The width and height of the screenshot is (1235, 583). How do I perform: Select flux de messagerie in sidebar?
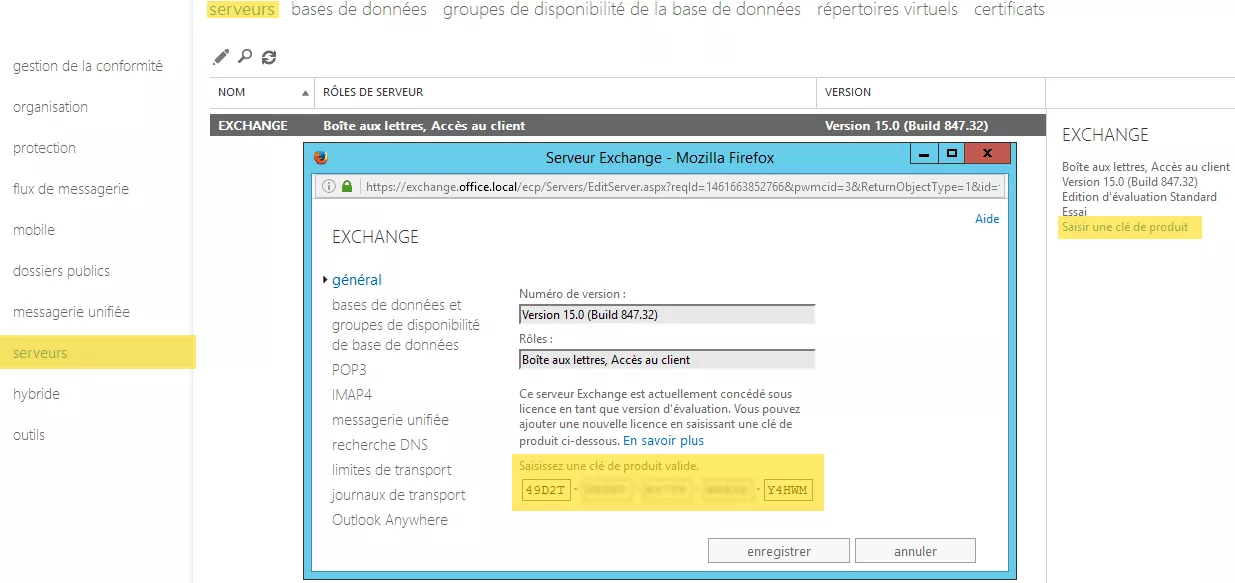(71, 189)
